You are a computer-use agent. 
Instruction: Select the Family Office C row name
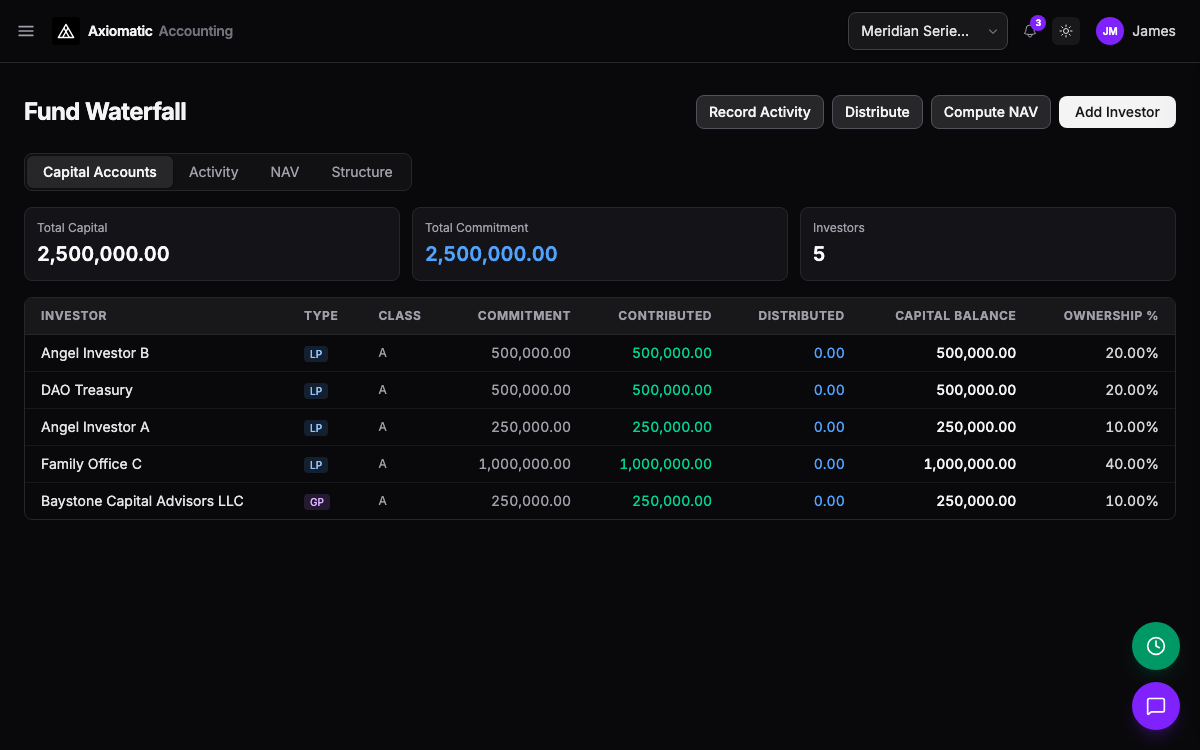coord(91,464)
